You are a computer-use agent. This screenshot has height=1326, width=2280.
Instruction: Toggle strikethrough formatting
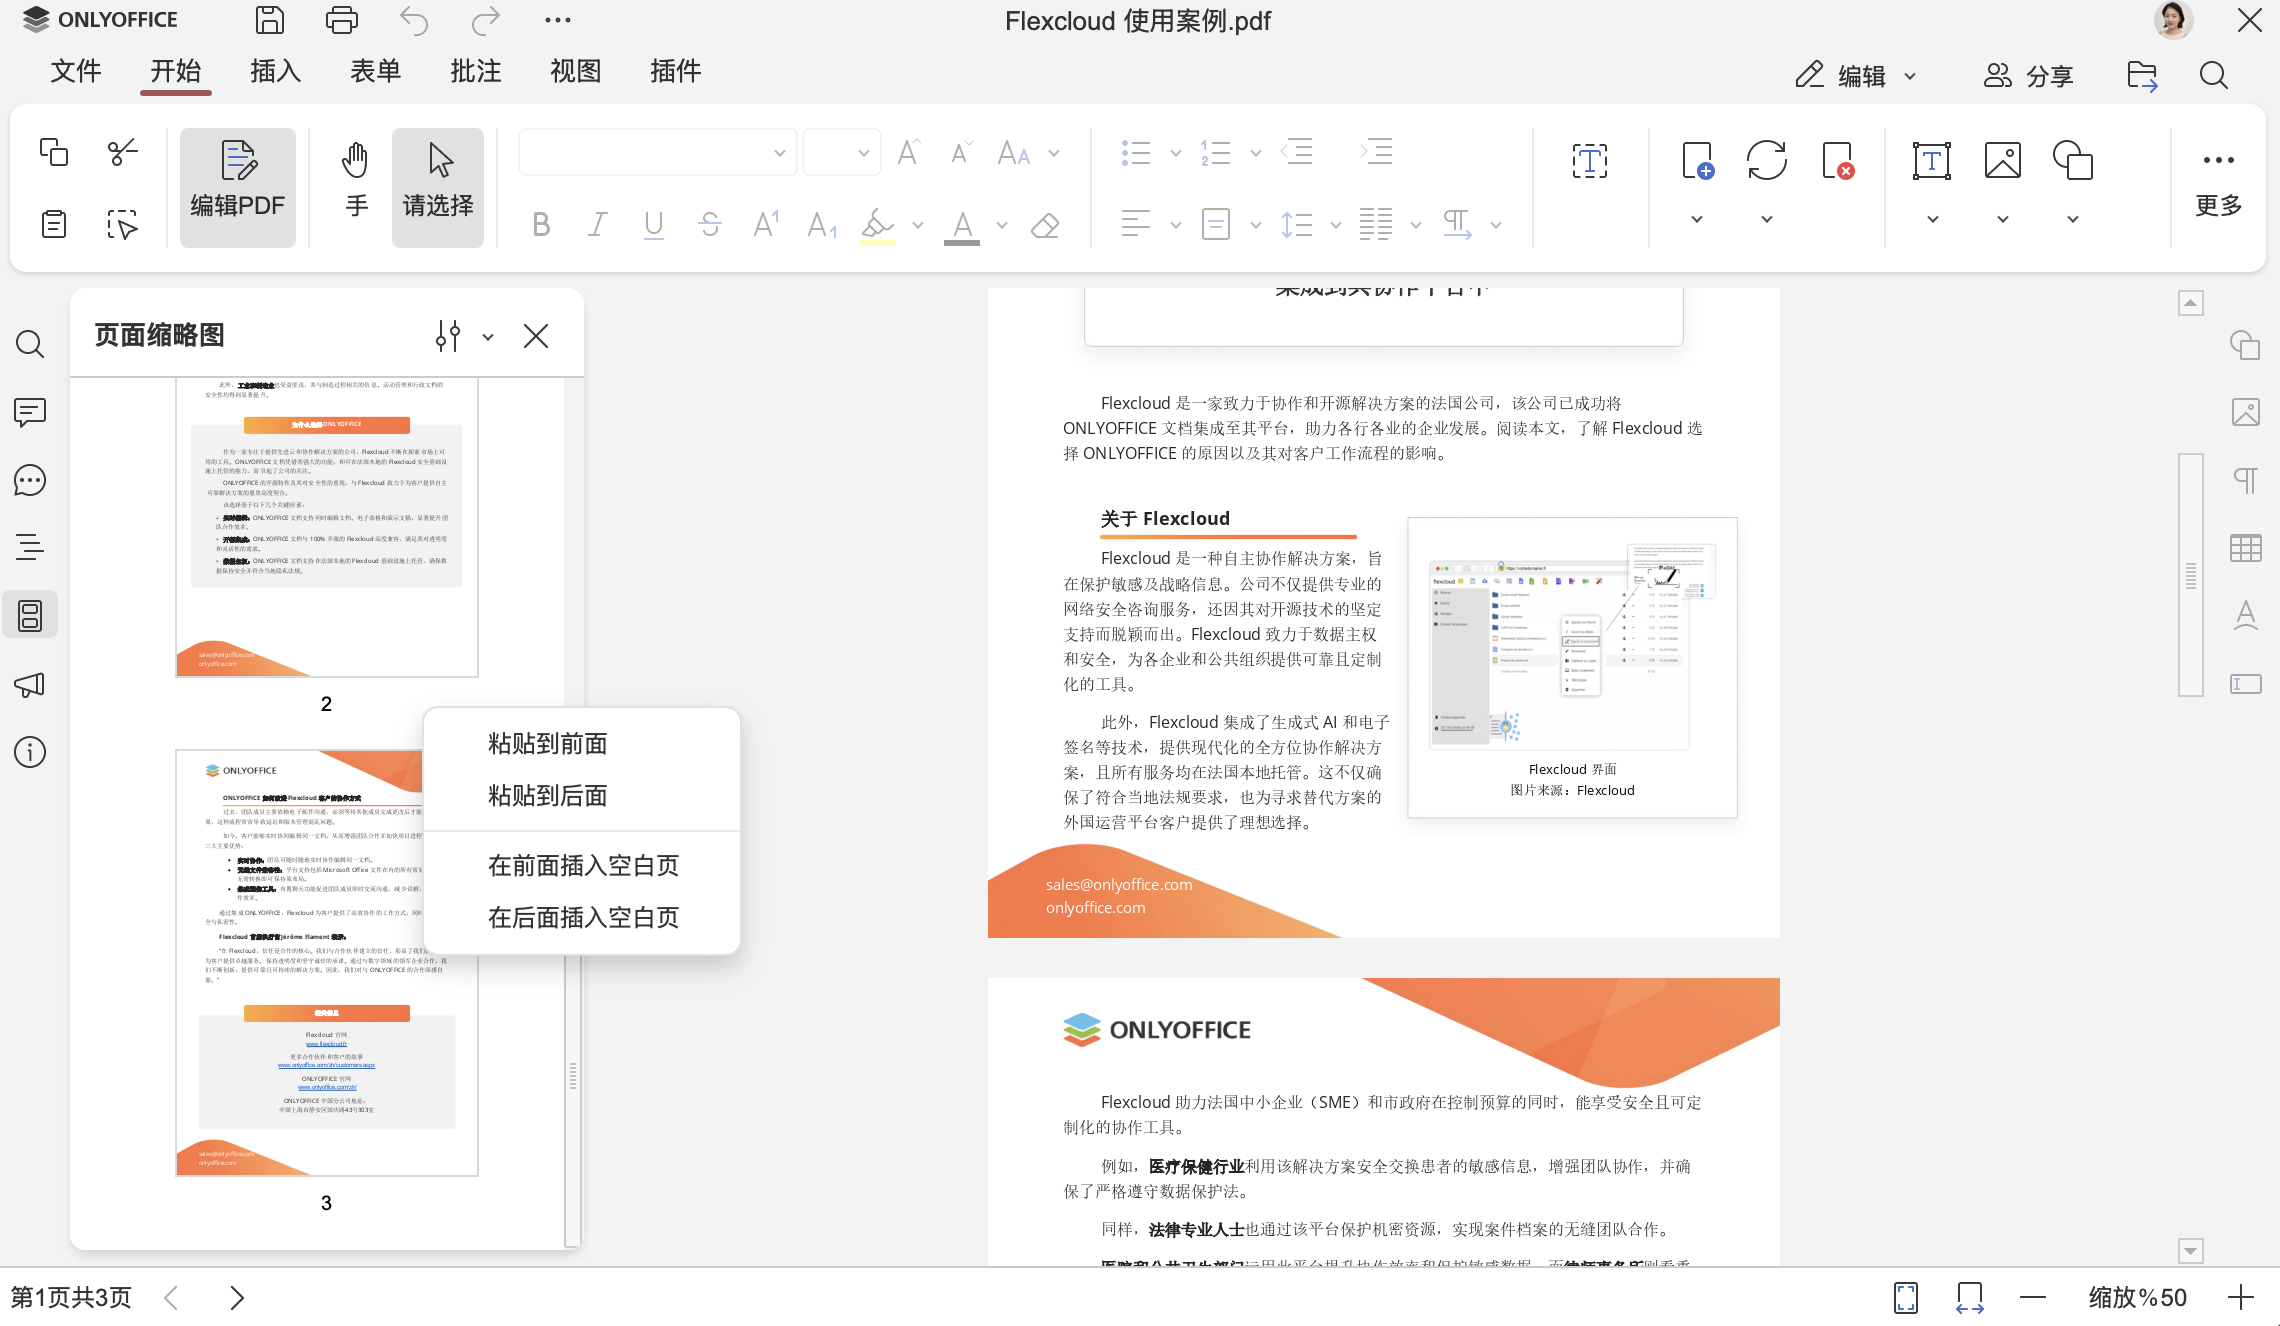click(710, 225)
